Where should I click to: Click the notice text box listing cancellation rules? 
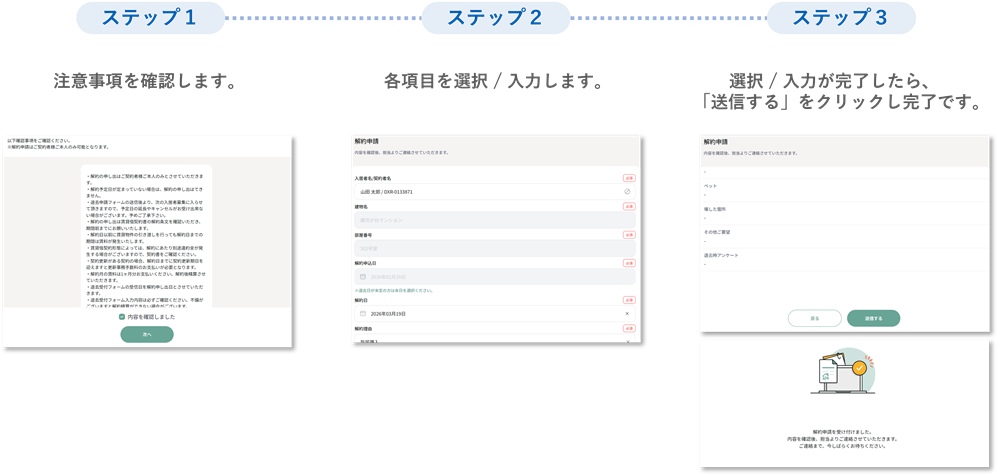(147, 236)
